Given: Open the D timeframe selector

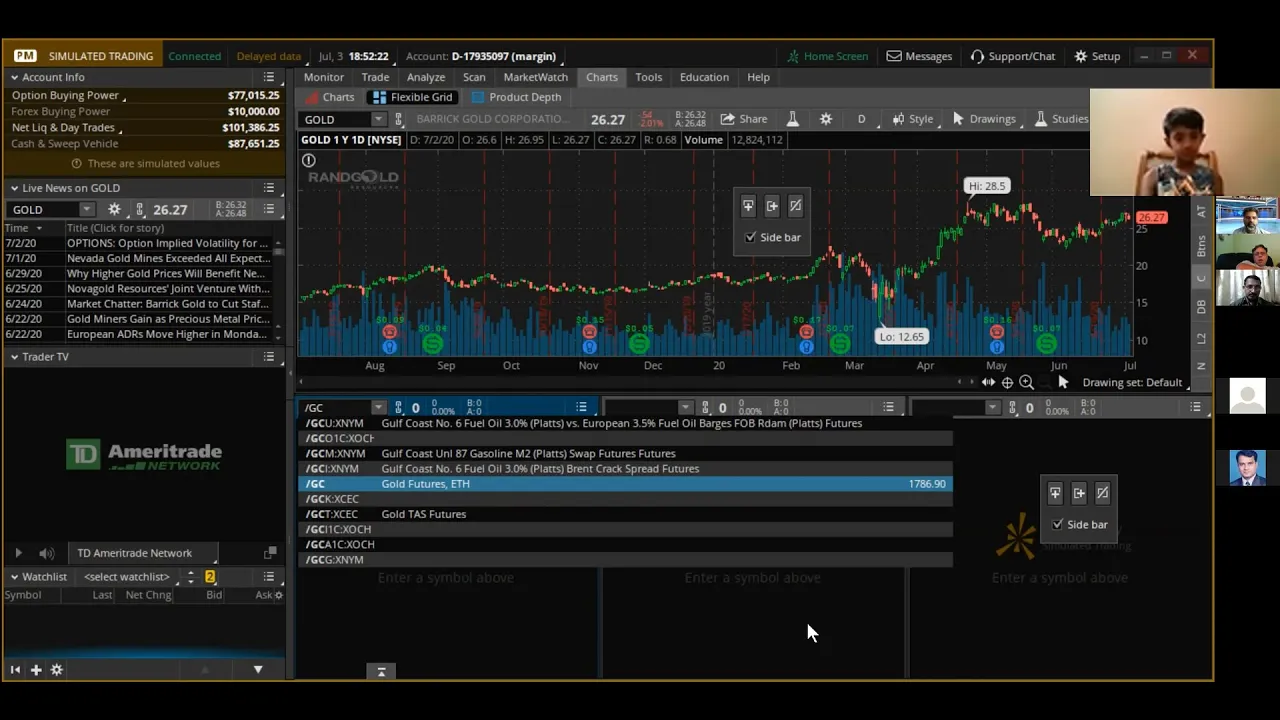Looking at the screenshot, I should [861, 119].
